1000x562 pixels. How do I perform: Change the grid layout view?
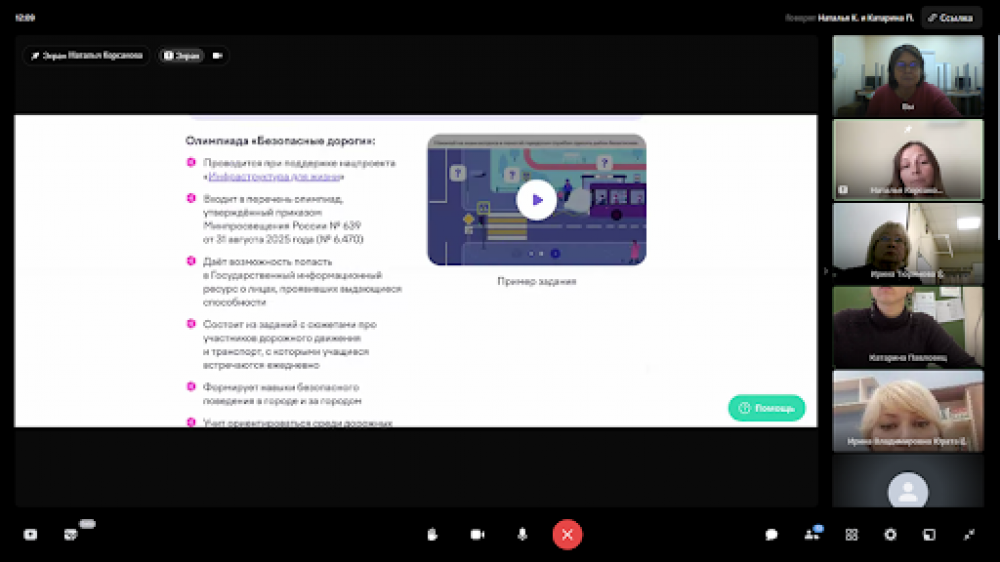851,535
